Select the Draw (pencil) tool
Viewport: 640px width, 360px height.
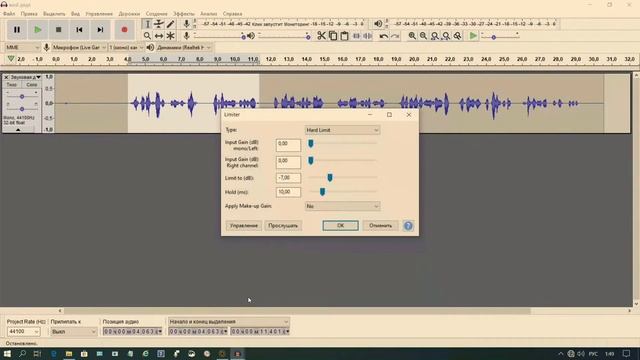(x=170, y=24)
